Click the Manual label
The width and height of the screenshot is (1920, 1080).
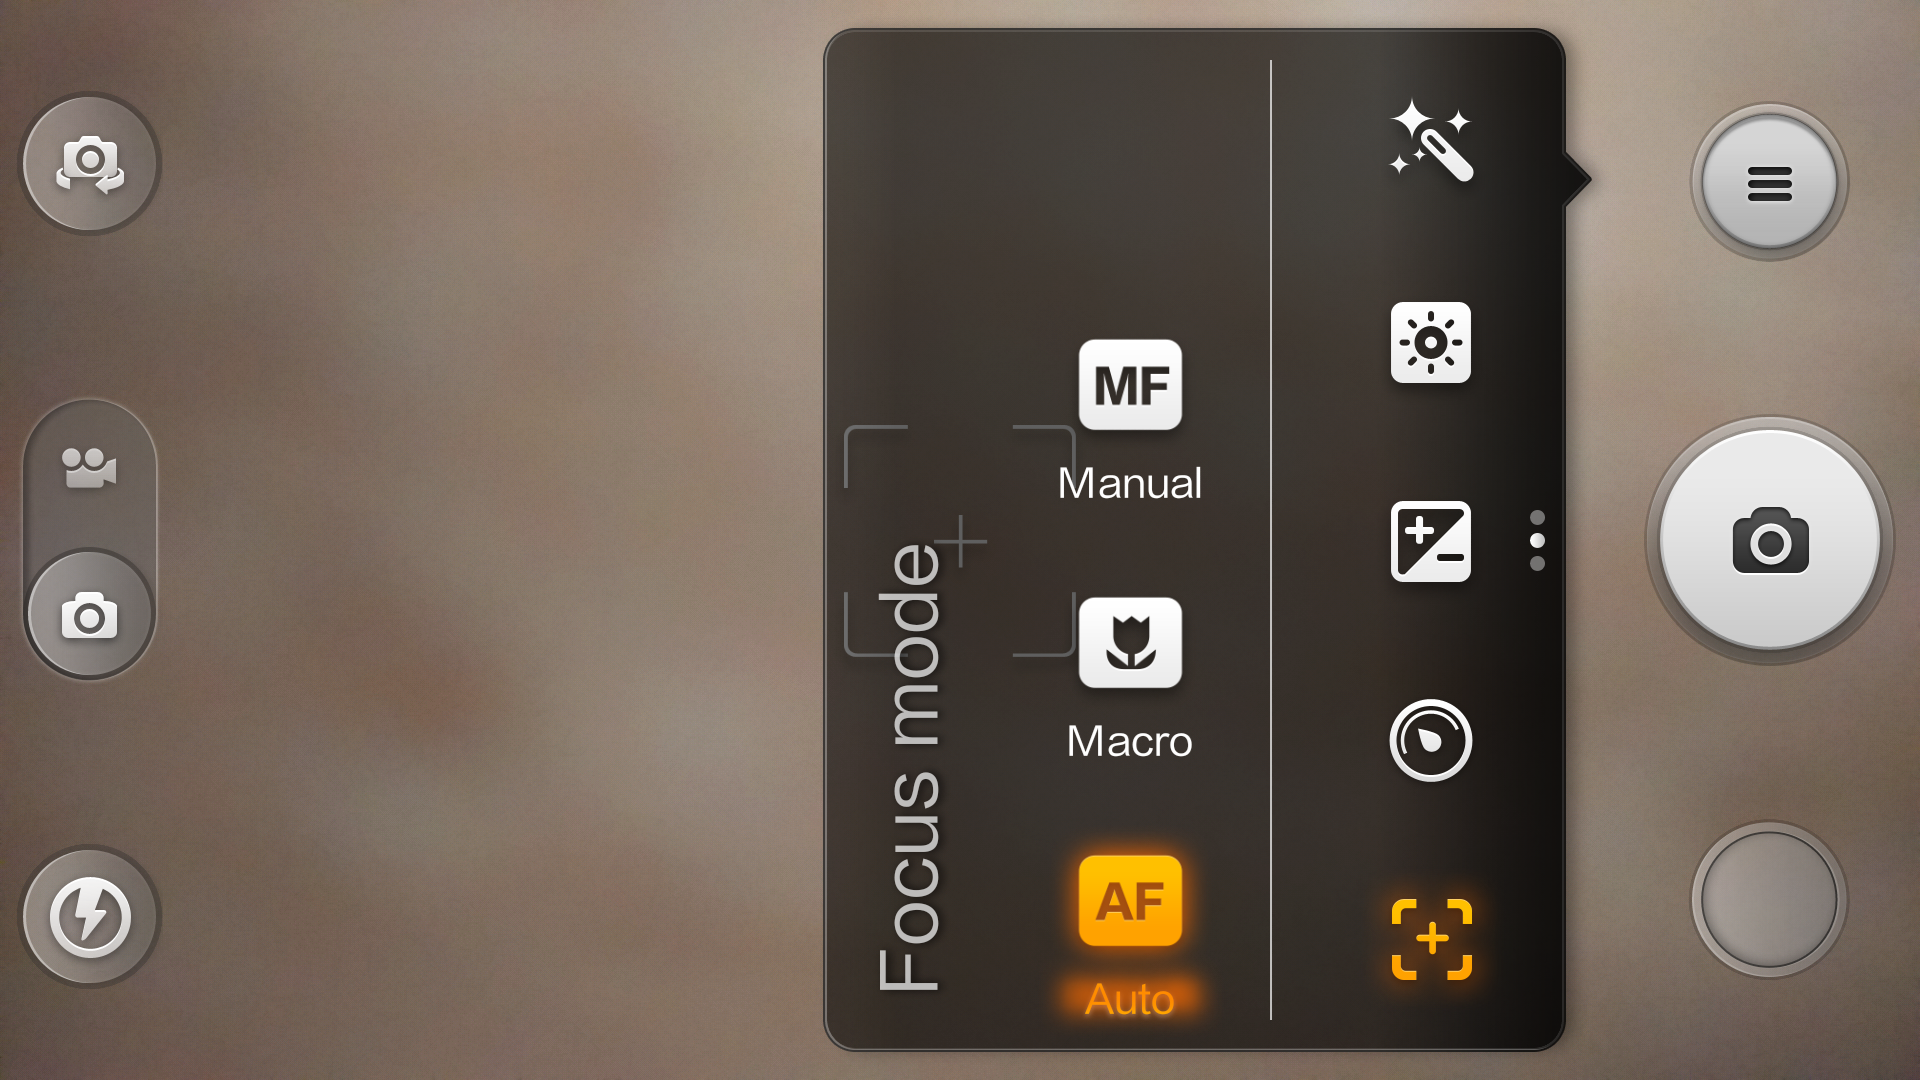tap(1130, 484)
